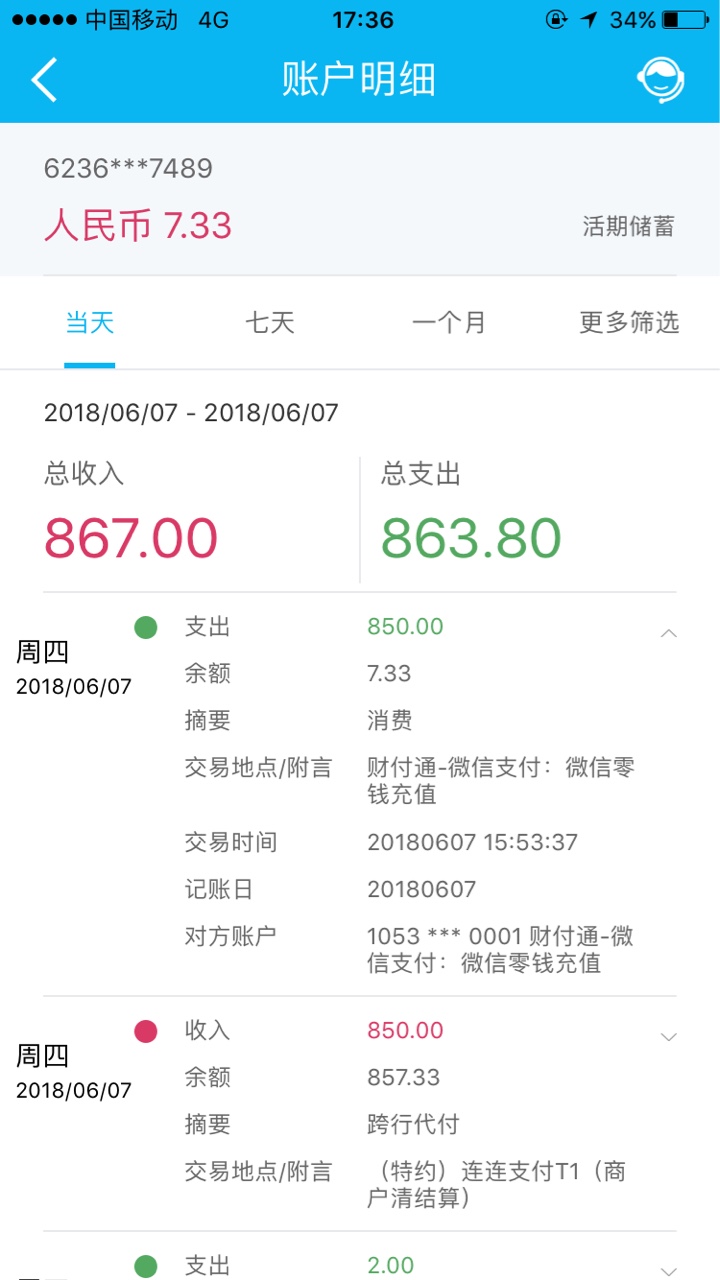
Task: Tap total income amount 867.00
Action: [131, 538]
